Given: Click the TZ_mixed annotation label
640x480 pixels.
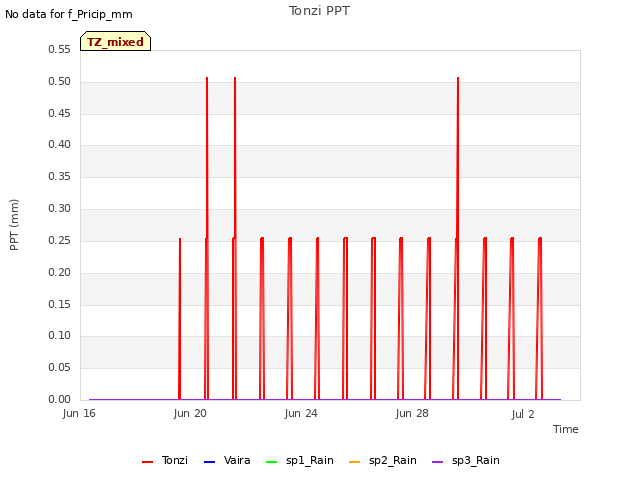Looking at the screenshot, I should pyautogui.click(x=116, y=41).
